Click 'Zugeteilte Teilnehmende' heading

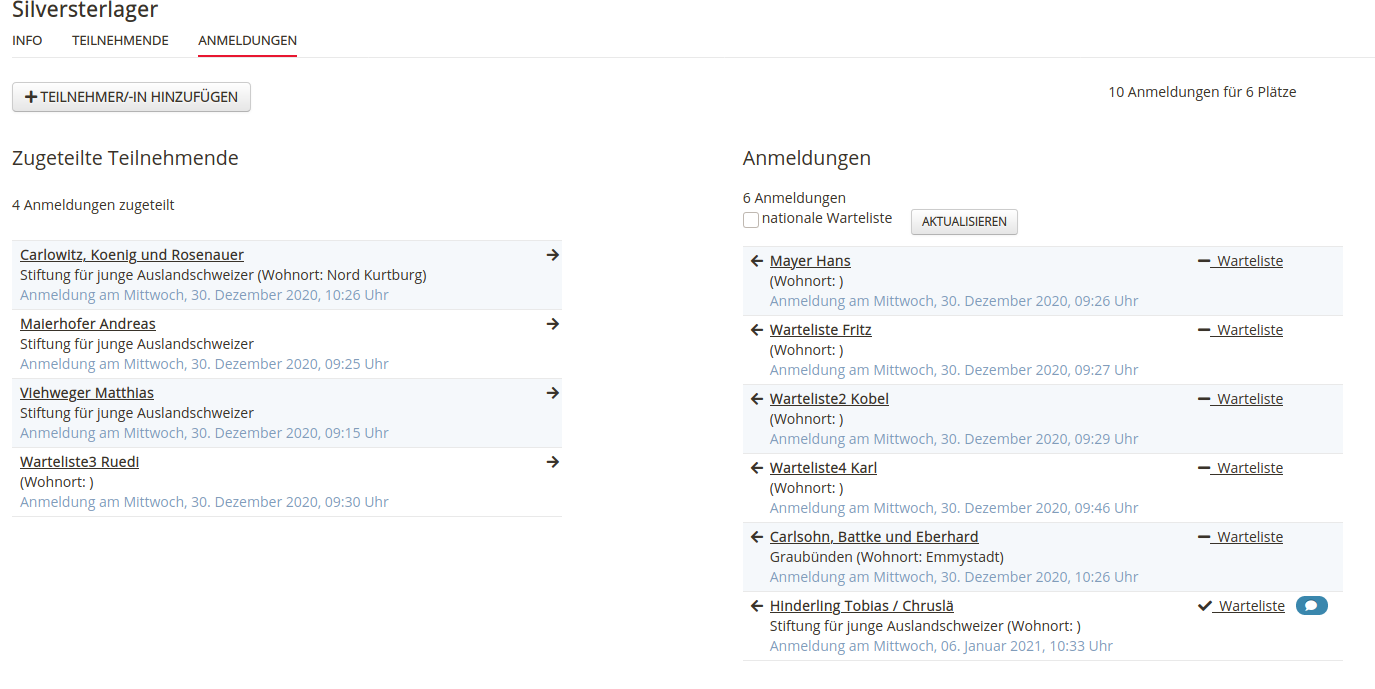125,158
